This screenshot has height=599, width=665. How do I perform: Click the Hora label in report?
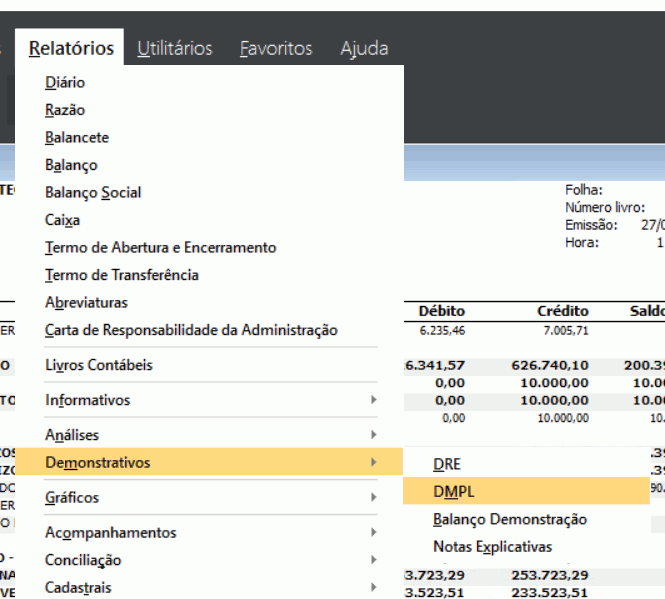tap(582, 243)
